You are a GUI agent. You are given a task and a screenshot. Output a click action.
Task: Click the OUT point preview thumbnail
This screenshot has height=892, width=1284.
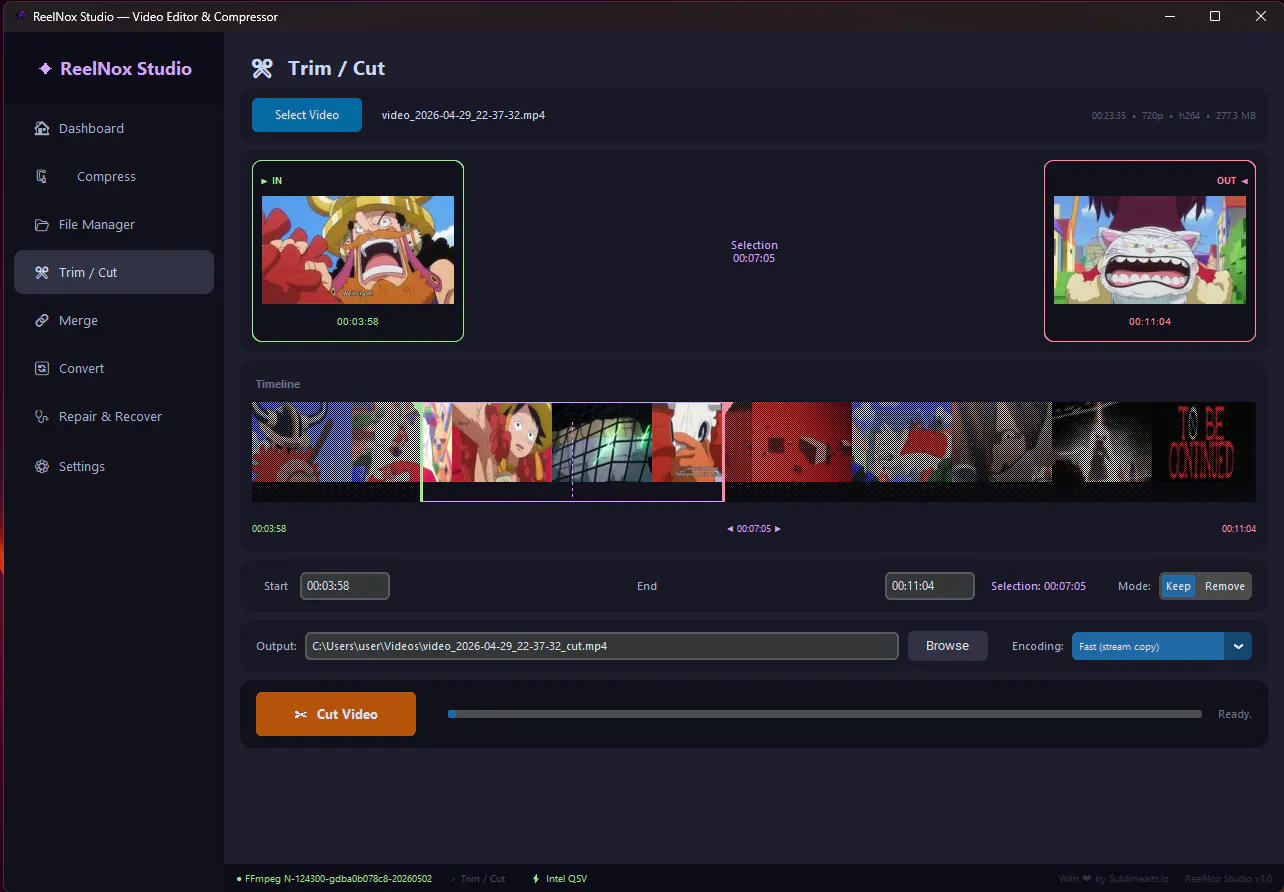1150,250
